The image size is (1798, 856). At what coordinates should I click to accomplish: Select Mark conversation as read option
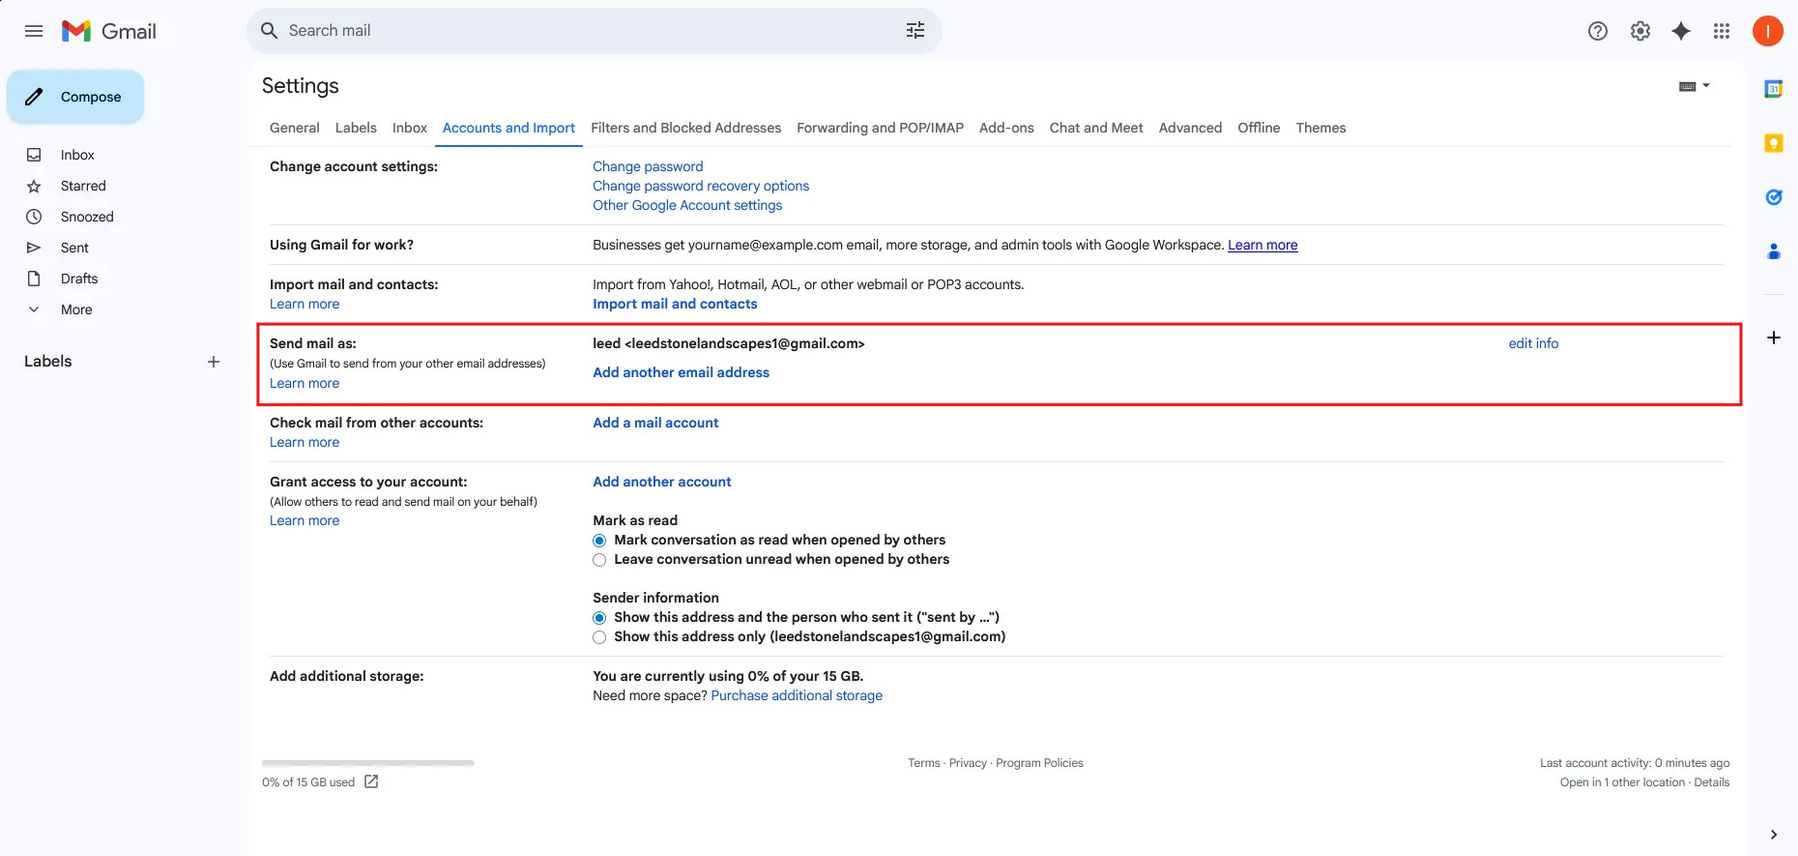[599, 540]
